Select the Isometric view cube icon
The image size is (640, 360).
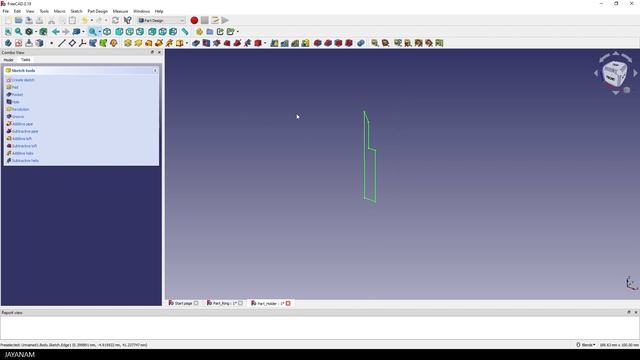[107, 31]
